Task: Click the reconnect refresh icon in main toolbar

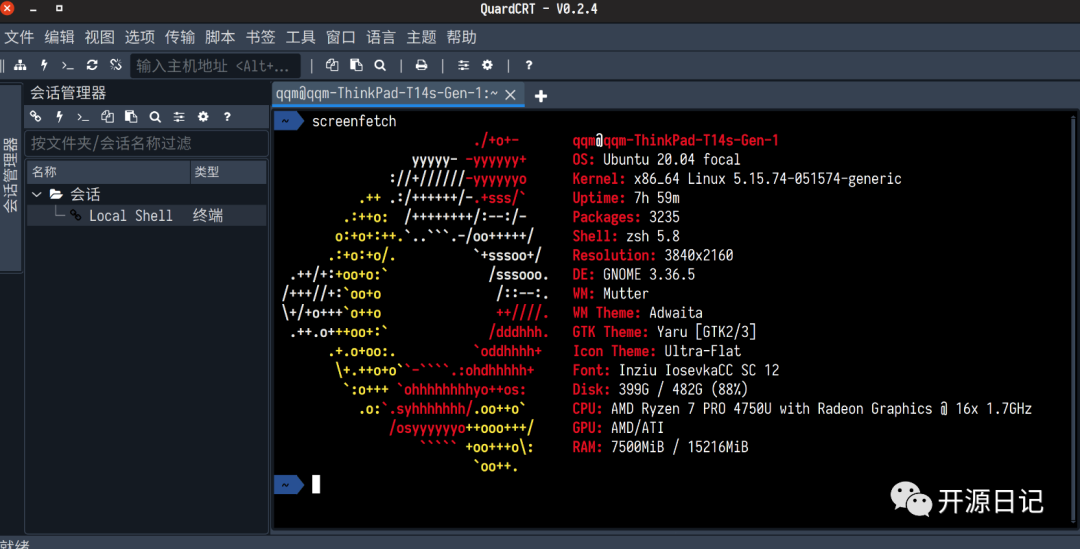Action: 92,65
